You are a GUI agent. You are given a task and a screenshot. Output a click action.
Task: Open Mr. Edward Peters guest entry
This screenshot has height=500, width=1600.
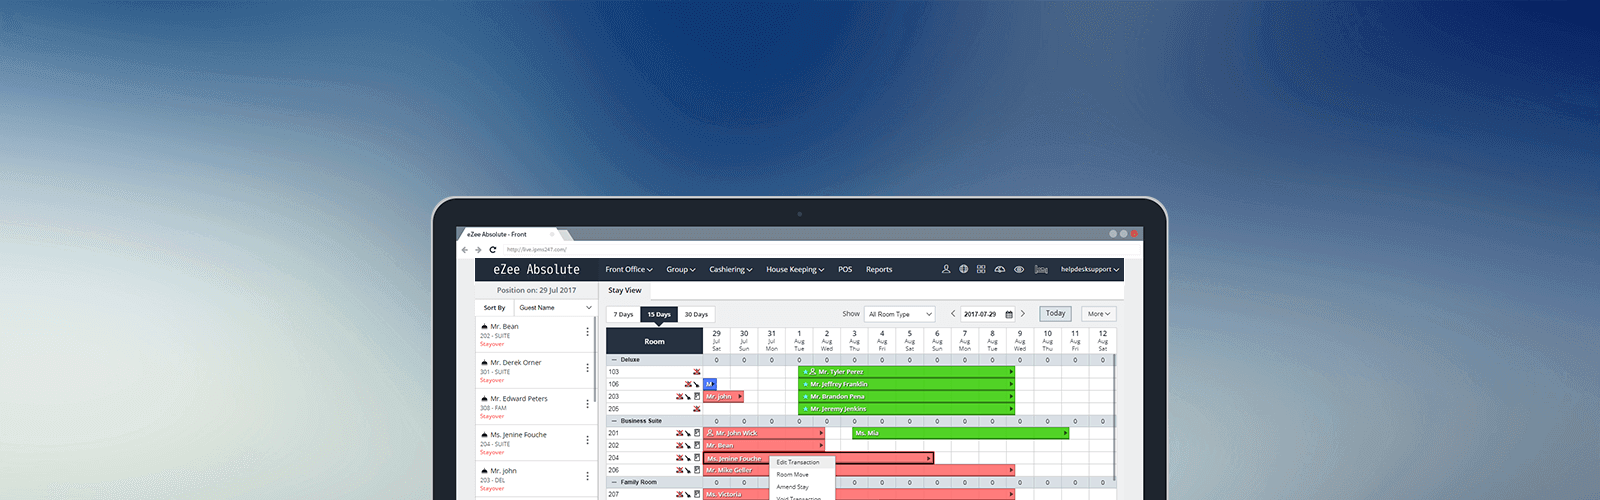click(535, 406)
